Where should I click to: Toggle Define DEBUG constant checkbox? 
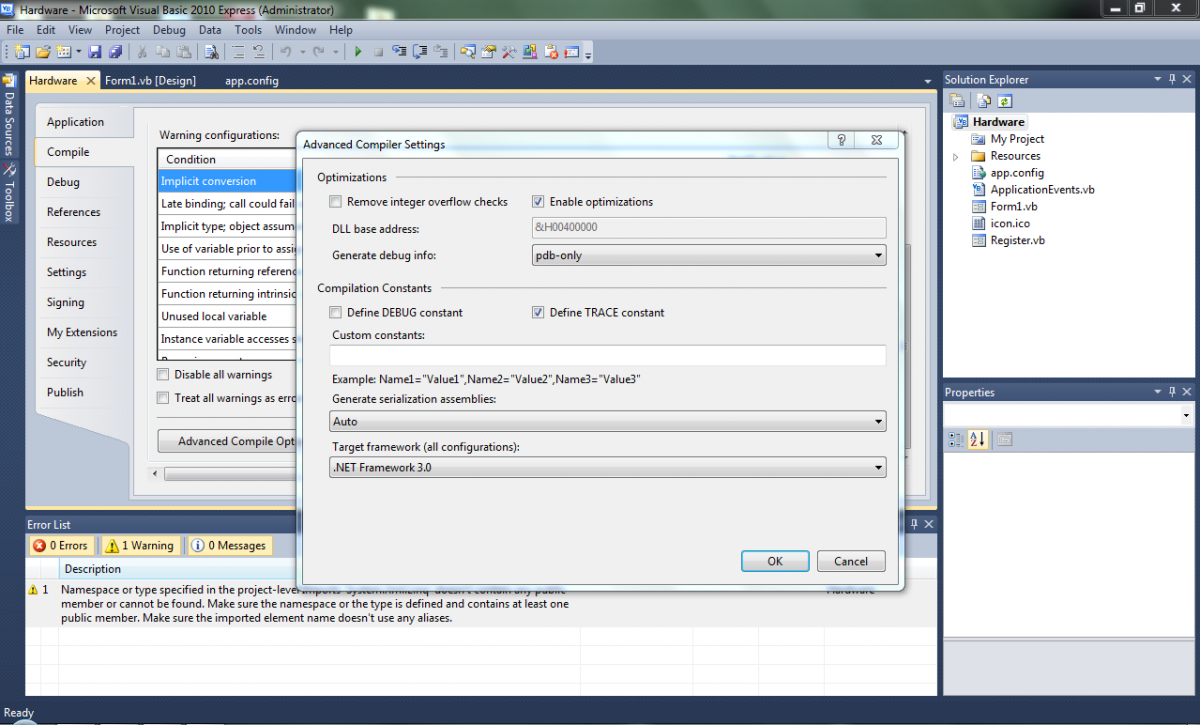tap(336, 313)
